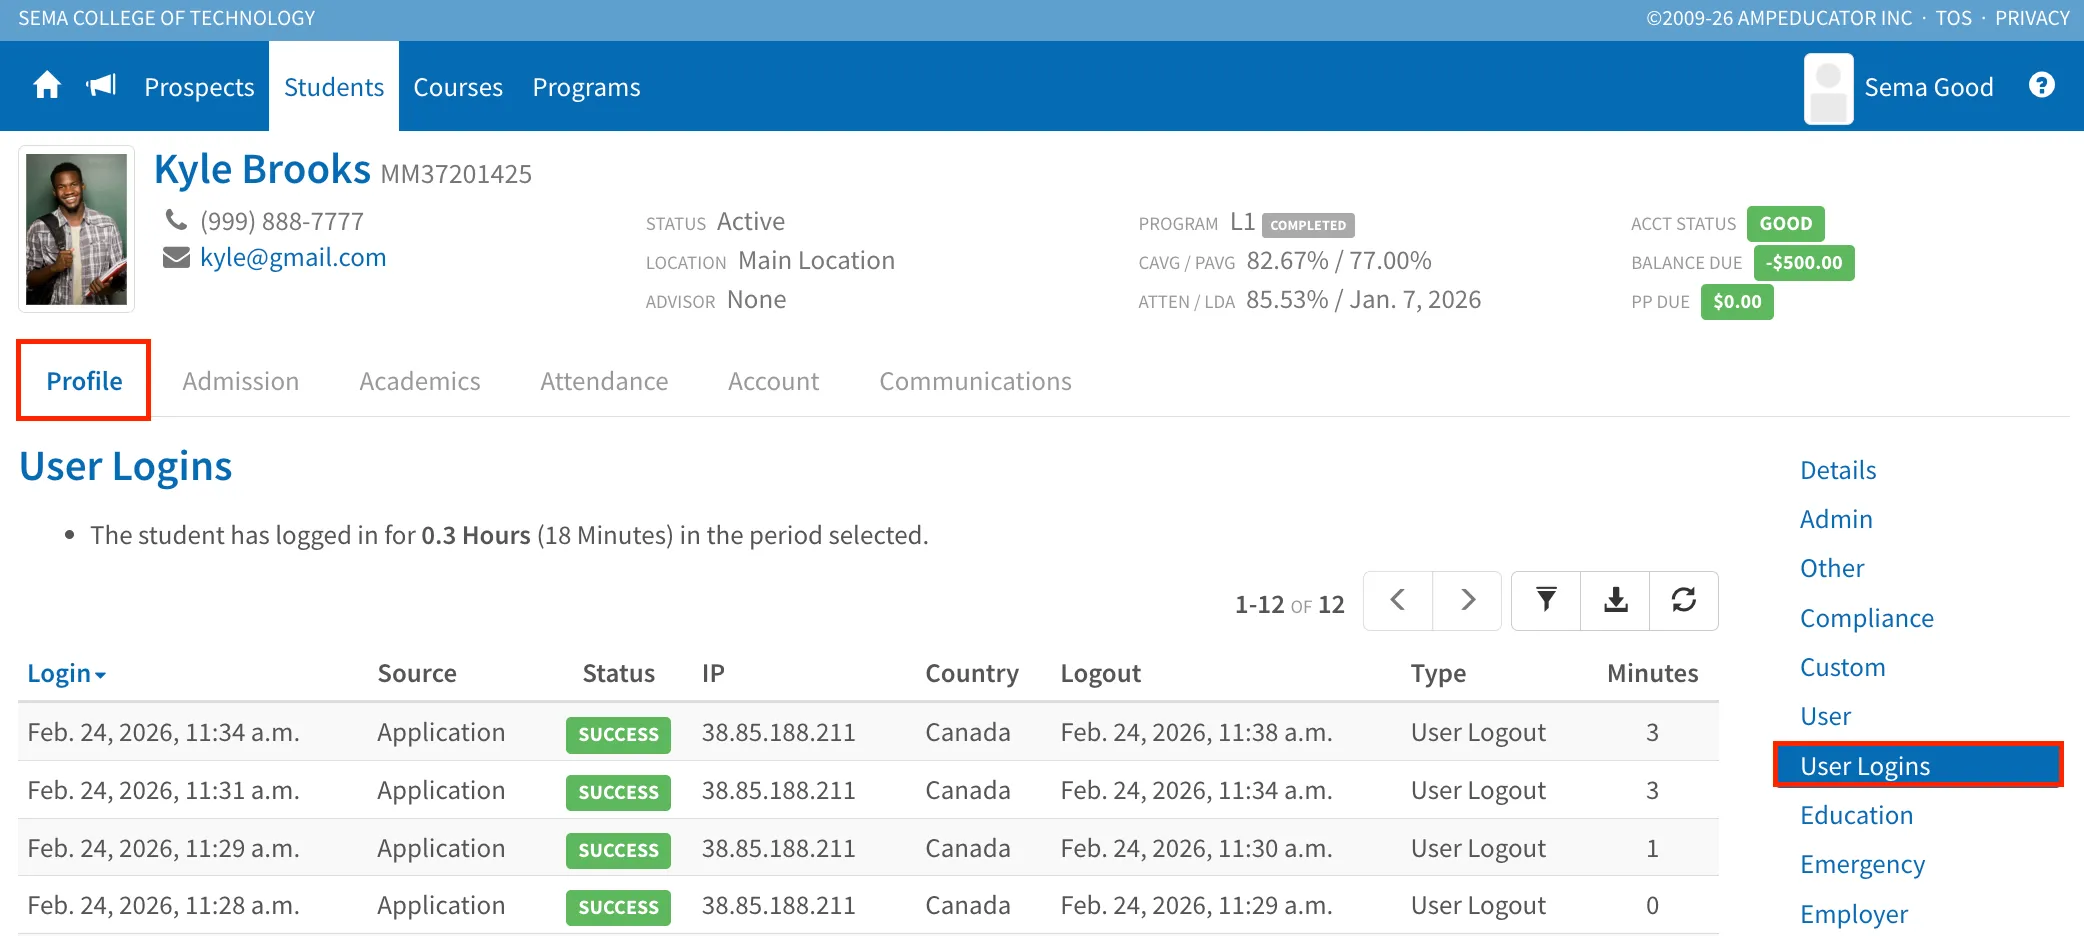Click the -$500.00 balance due badge
This screenshot has width=2084, height=936.
point(1804,263)
